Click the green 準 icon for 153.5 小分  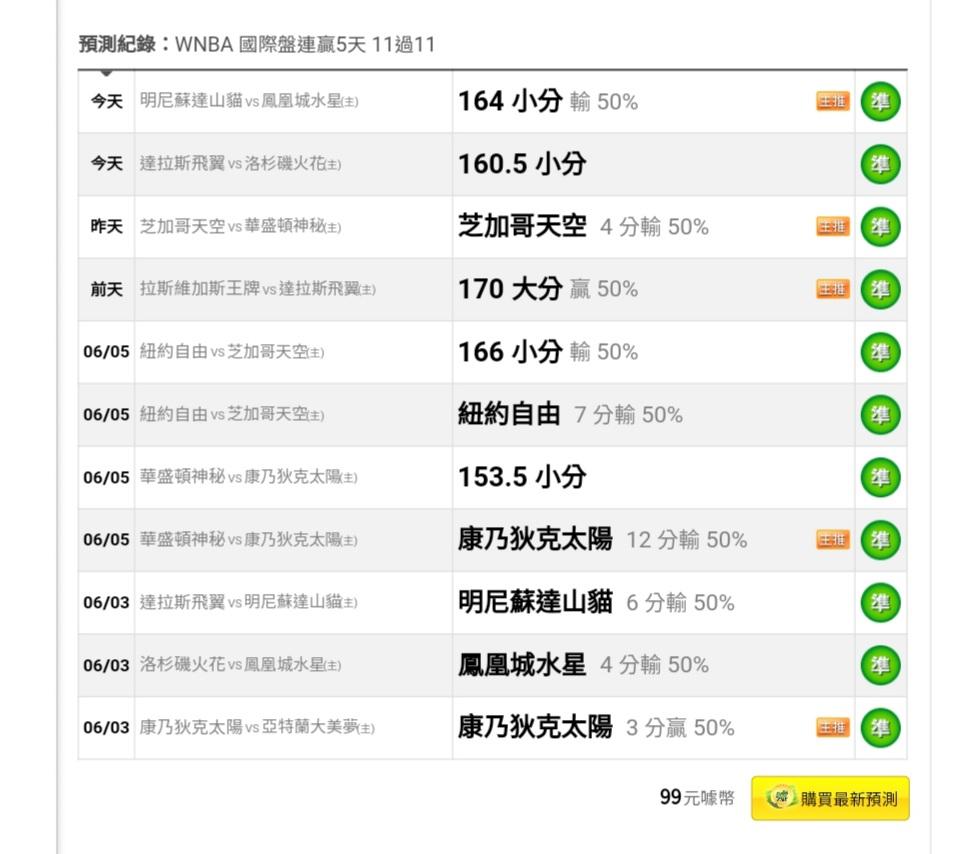[x=880, y=477]
